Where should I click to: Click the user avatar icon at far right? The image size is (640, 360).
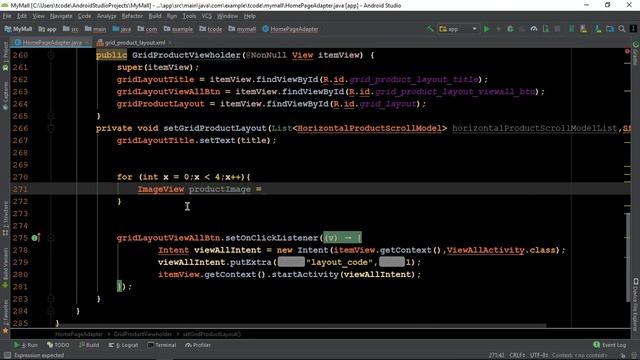point(633,29)
